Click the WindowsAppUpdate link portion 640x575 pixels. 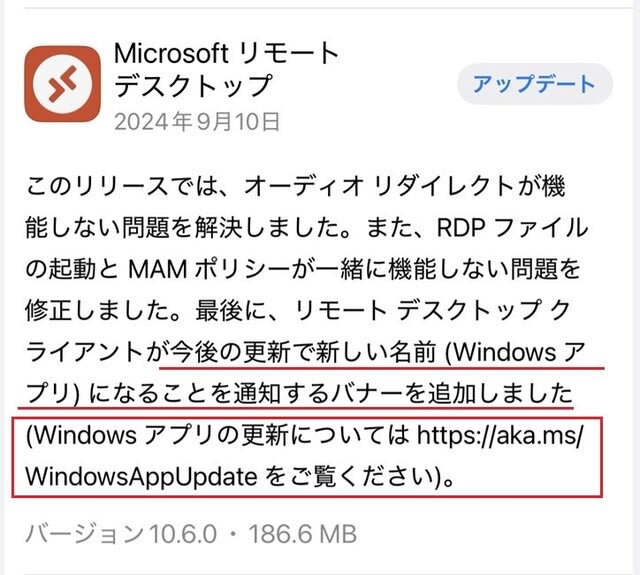coord(141,477)
